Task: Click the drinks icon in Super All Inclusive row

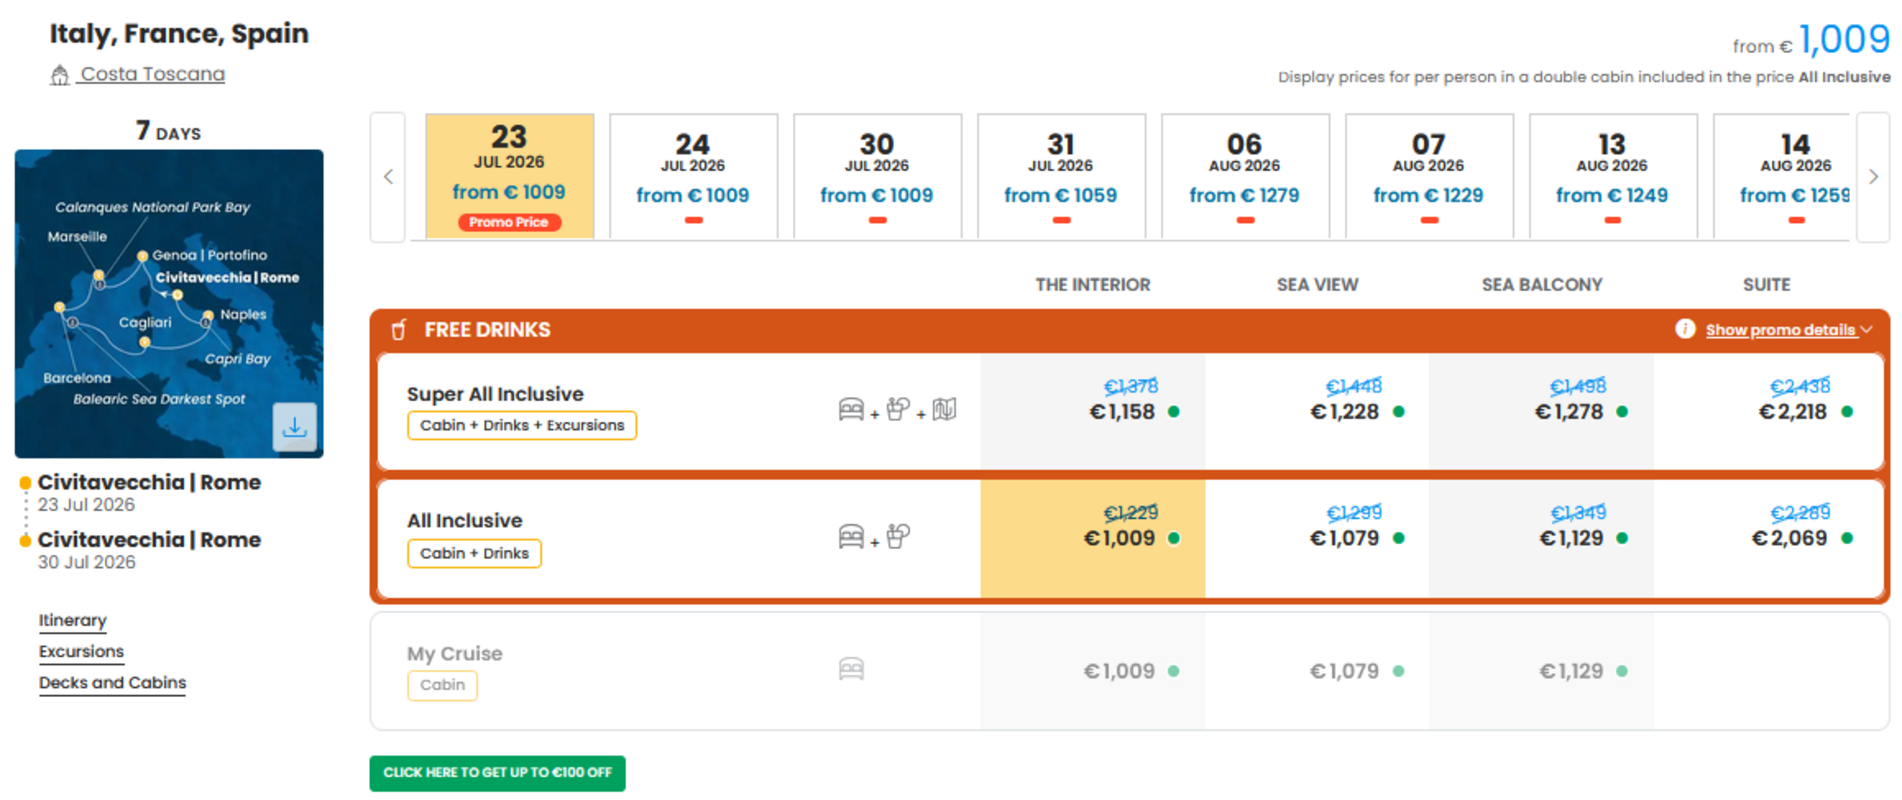Action: [898, 409]
